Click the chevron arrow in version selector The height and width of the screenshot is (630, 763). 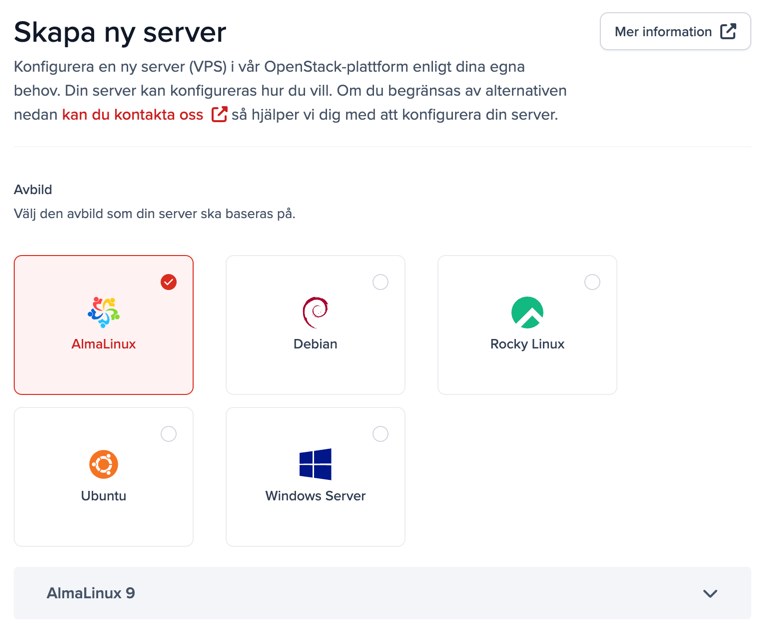click(x=710, y=593)
